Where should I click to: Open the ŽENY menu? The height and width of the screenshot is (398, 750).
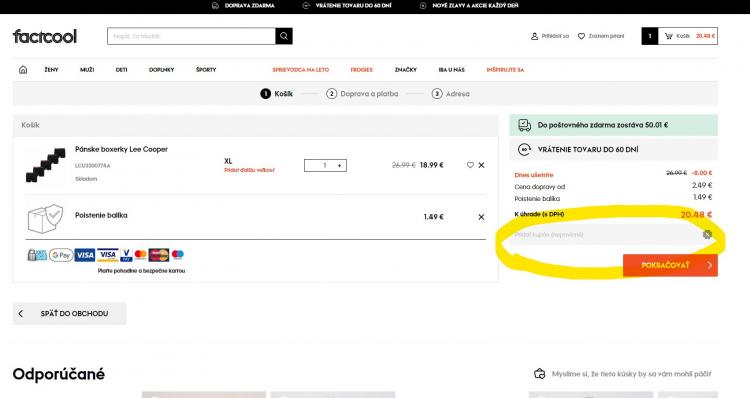pyautogui.click(x=51, y=70)
